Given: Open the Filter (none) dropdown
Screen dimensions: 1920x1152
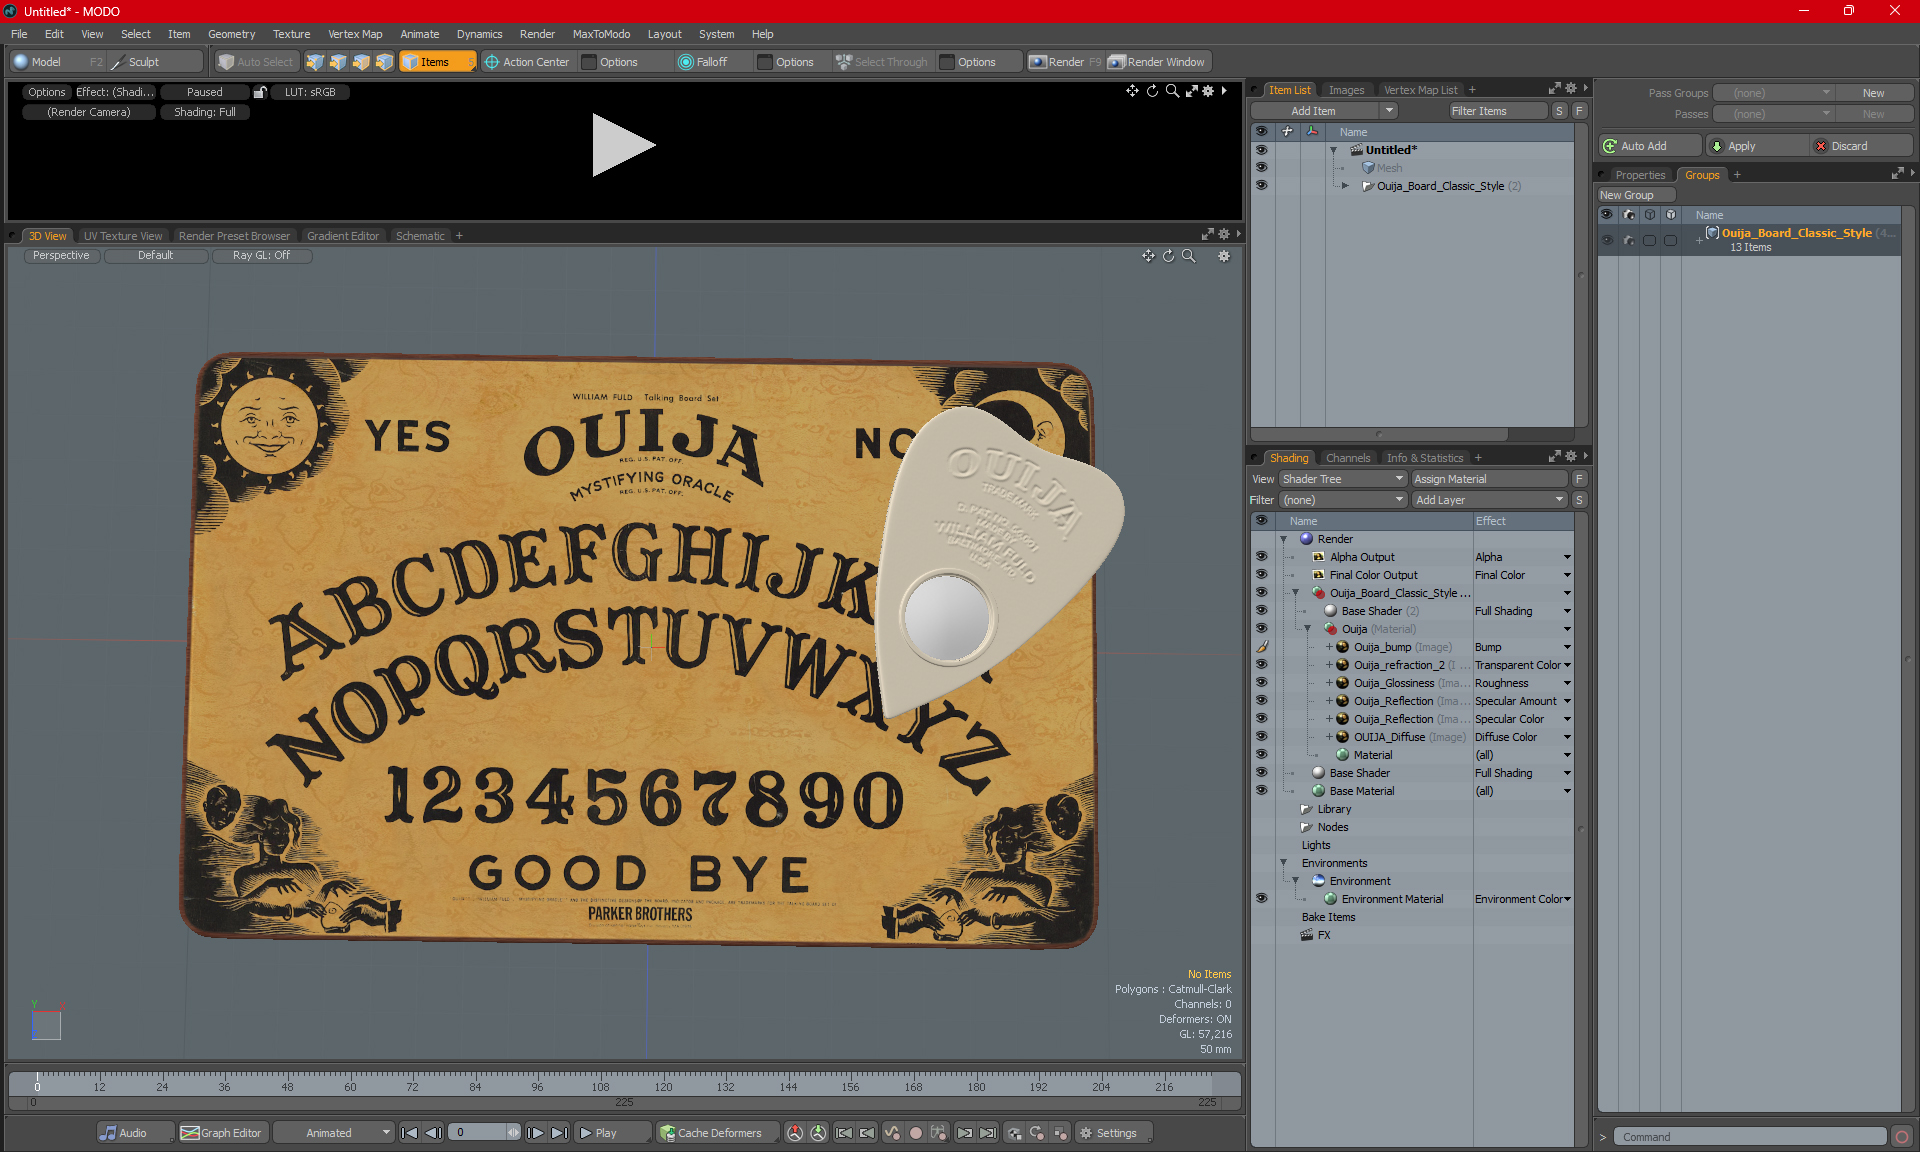Looking at the screenshot, I should pyautogui.click(x=1343, y=500).
